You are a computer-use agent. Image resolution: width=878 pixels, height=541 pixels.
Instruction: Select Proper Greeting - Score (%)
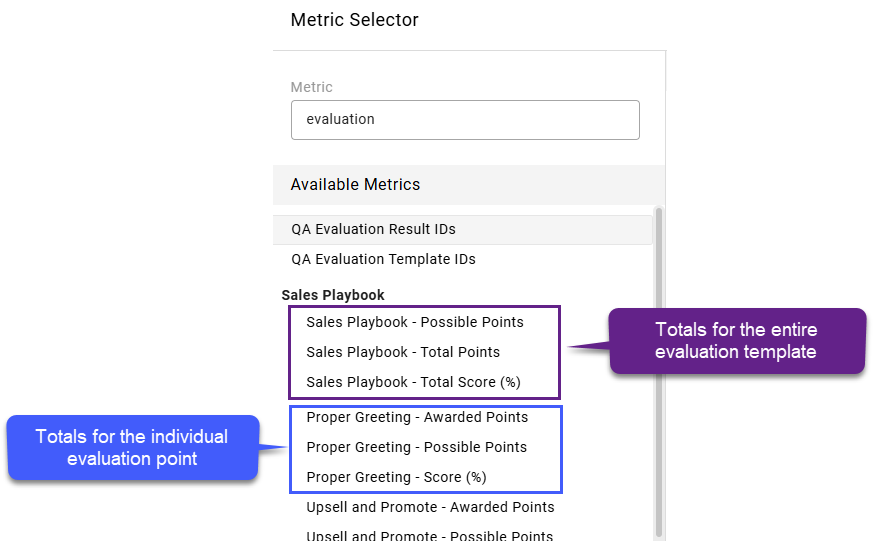396,477
